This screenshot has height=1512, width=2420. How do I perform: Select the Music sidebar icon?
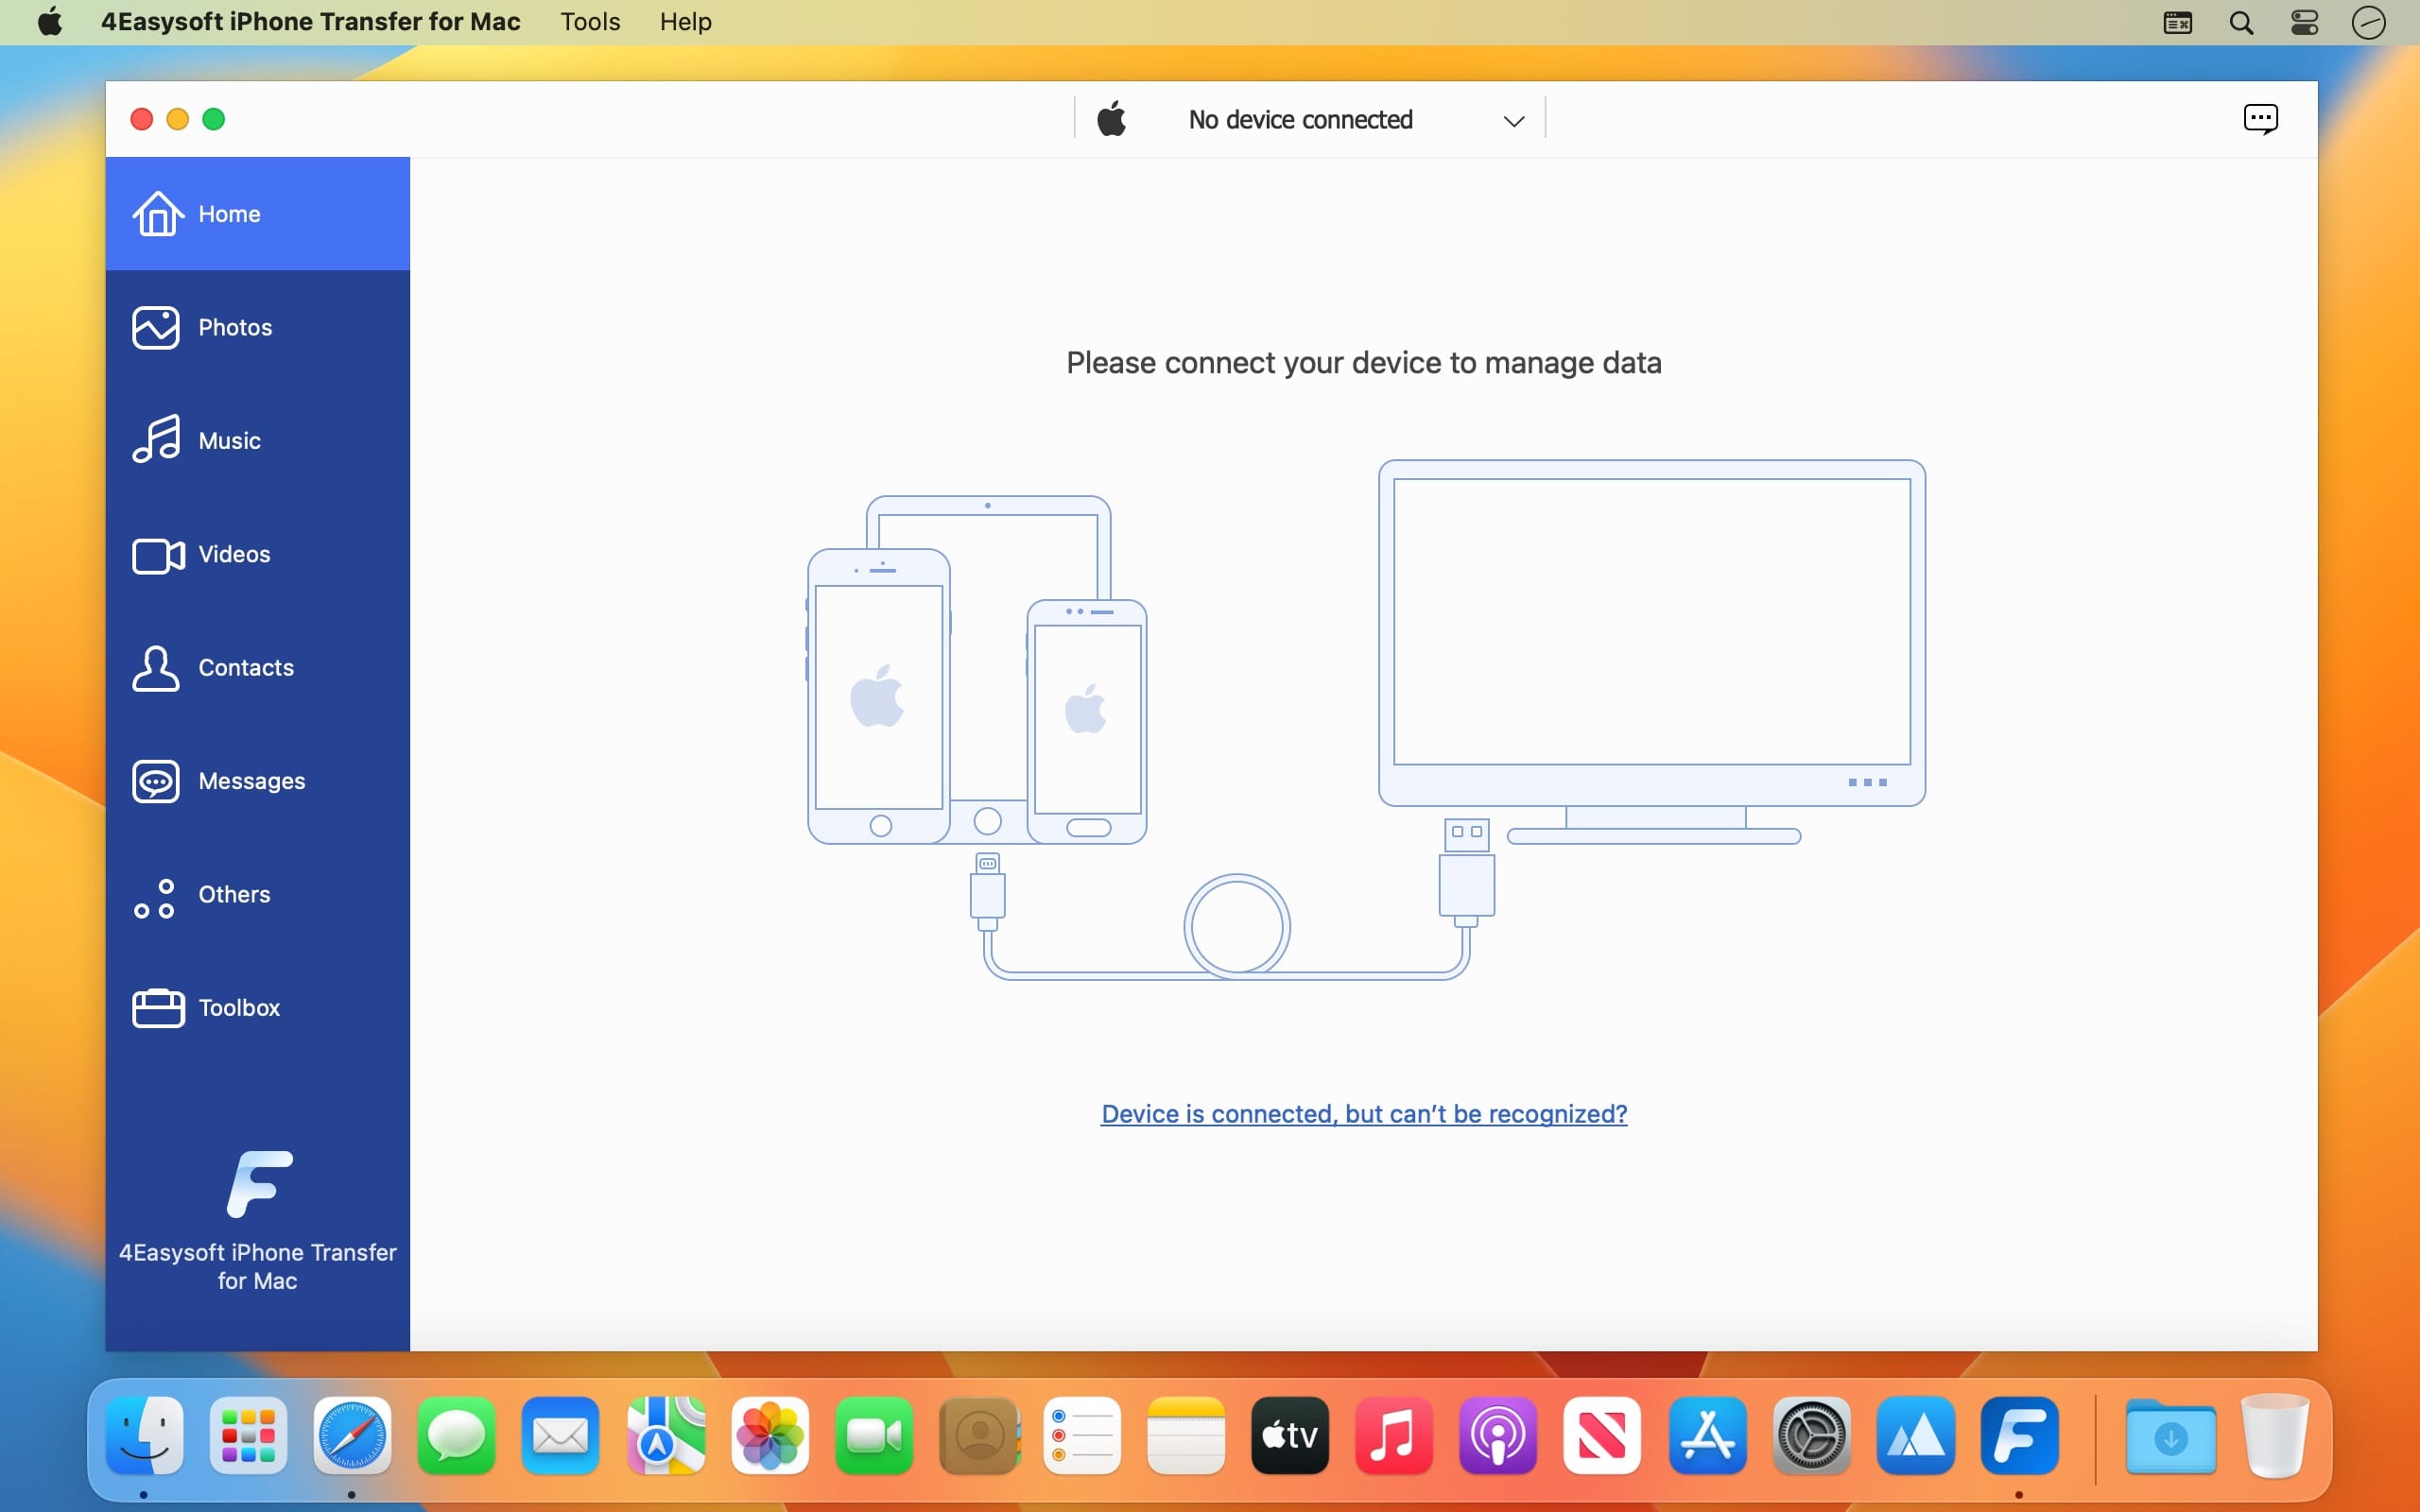pos(157,439)
